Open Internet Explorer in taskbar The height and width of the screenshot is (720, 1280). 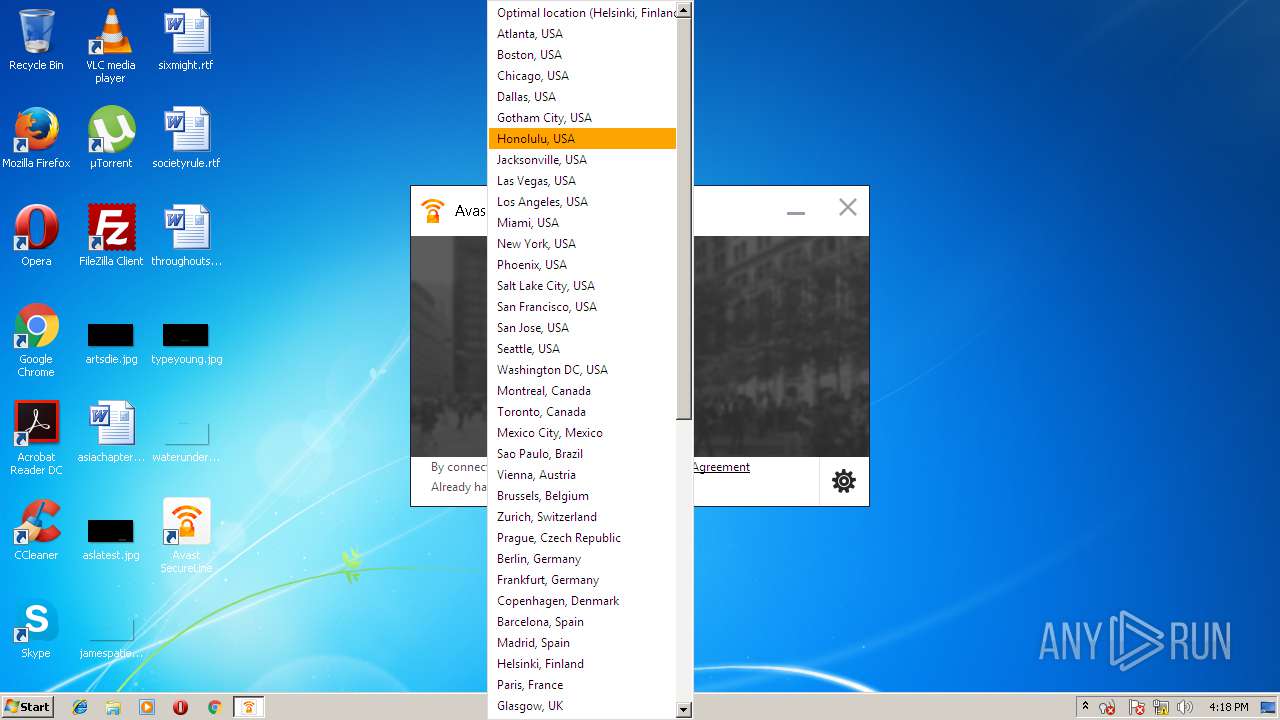pyautogui.click(x=80, y=707)
